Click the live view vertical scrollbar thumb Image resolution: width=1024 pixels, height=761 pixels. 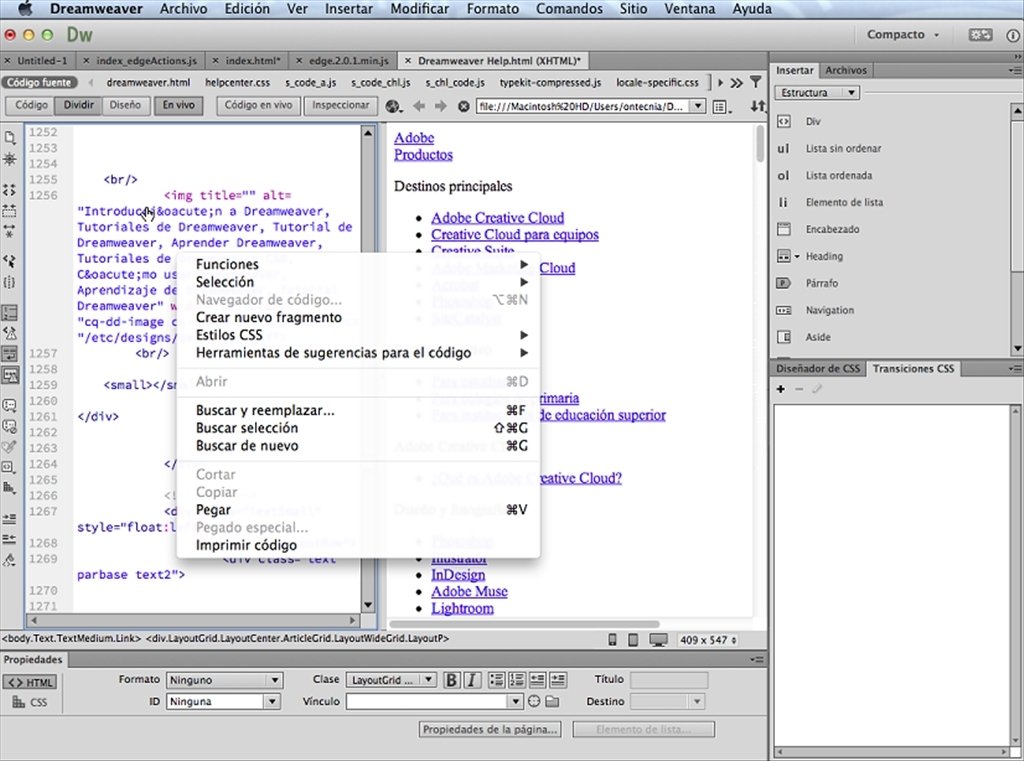[x=760, y=144]
